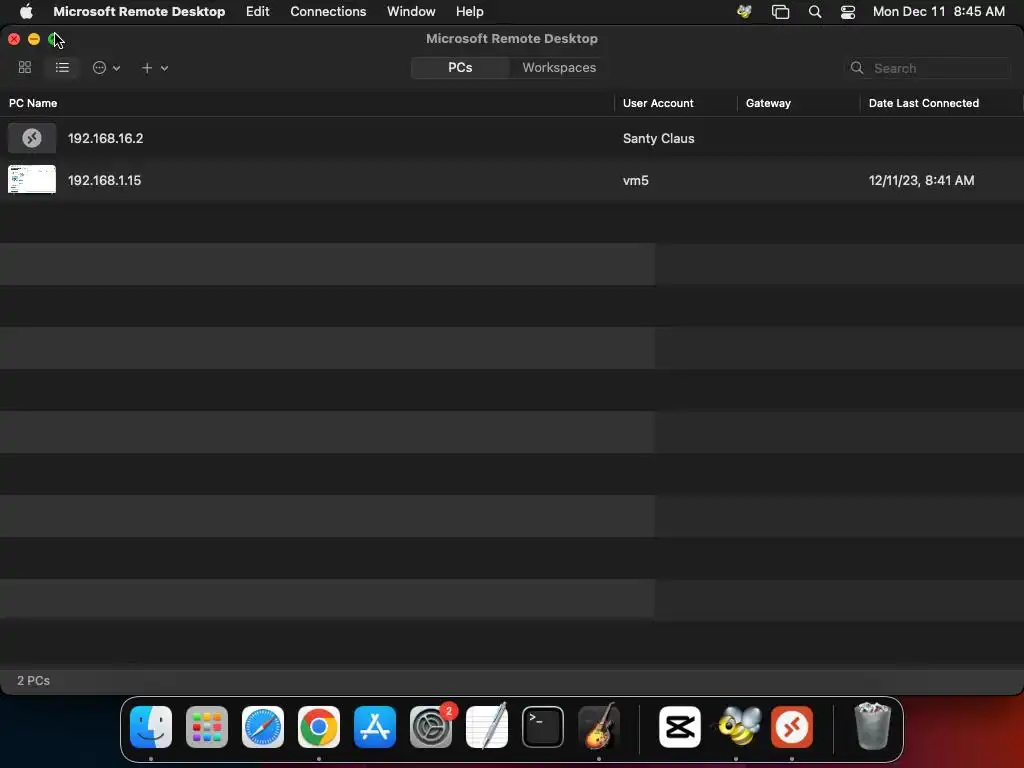
Task: Open the Apple menu
Action: 26,11
